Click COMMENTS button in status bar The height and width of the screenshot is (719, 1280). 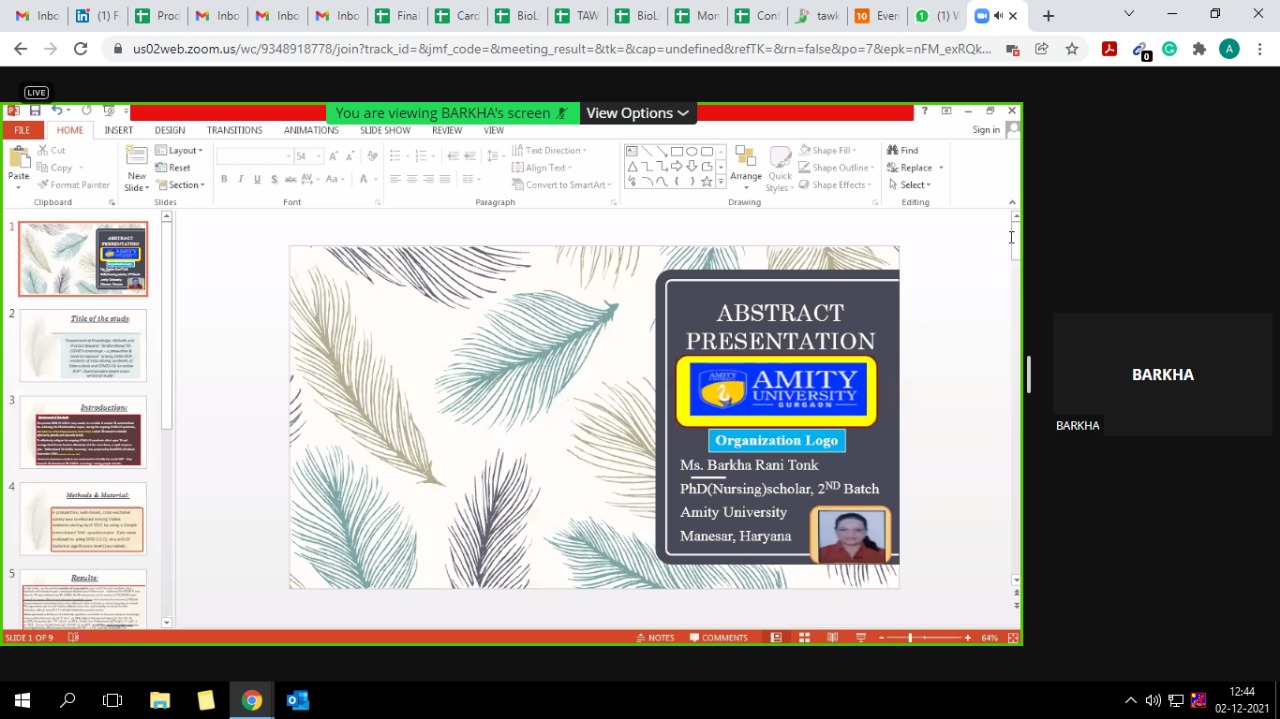[718, 638]
